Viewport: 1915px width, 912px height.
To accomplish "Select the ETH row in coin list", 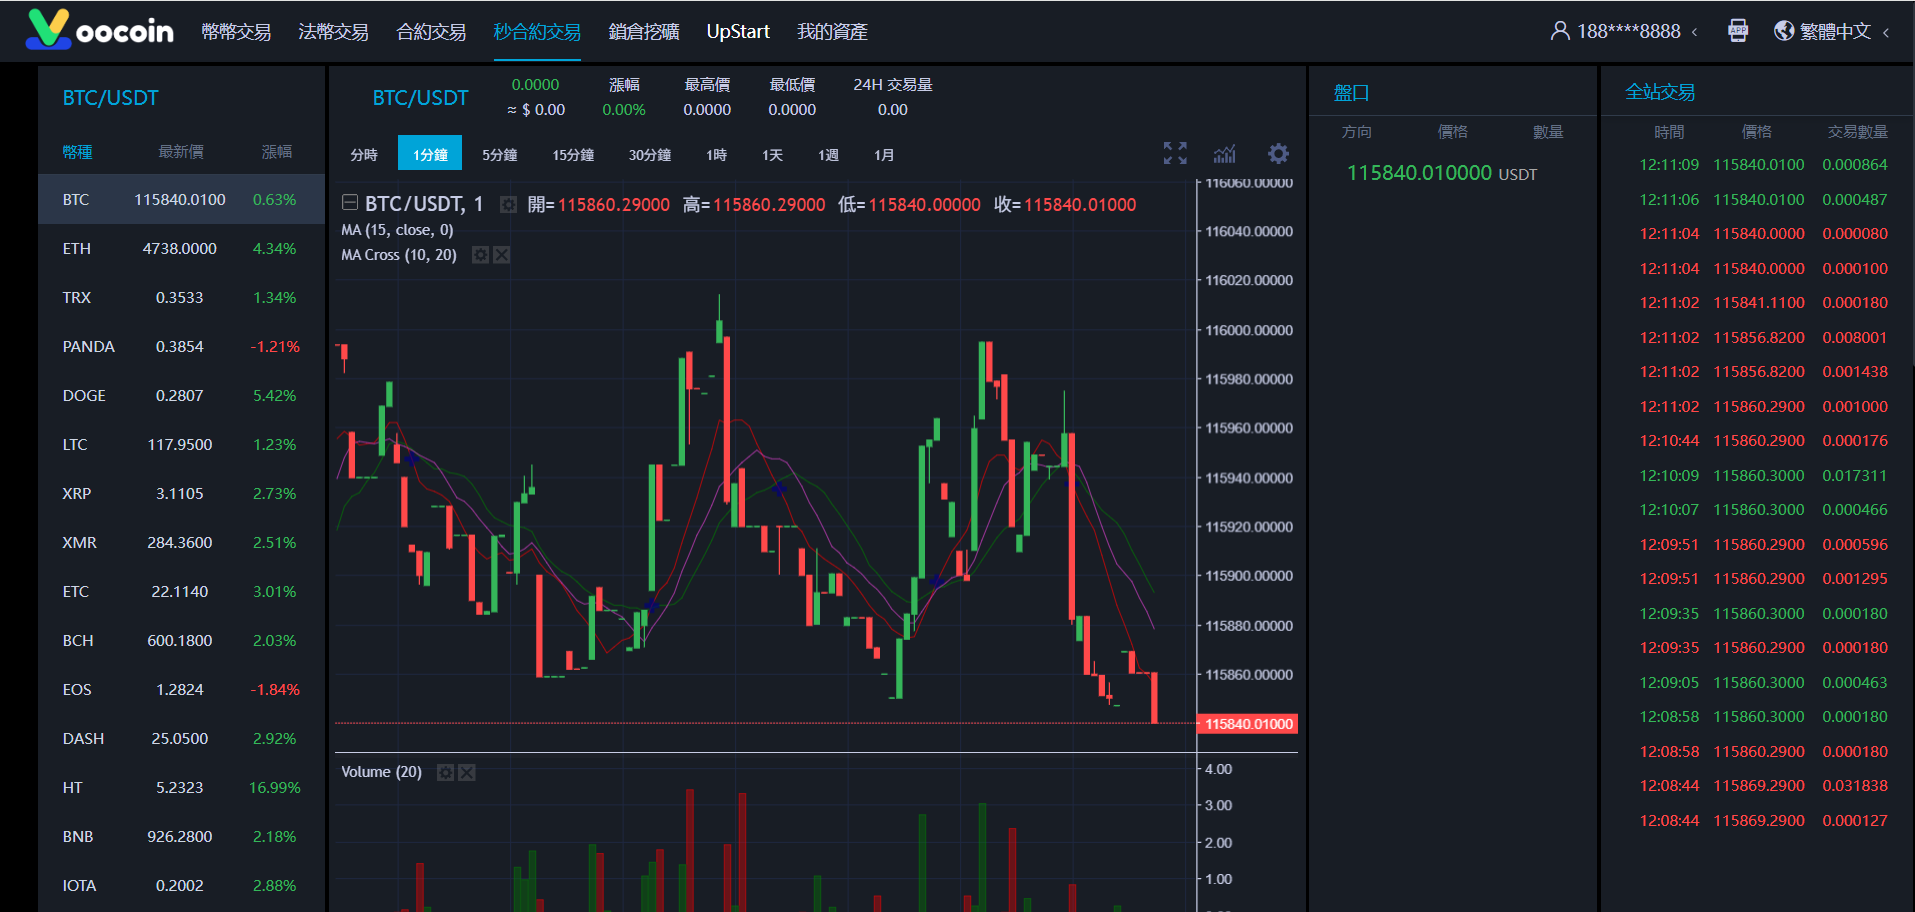I will pos(180,249).
